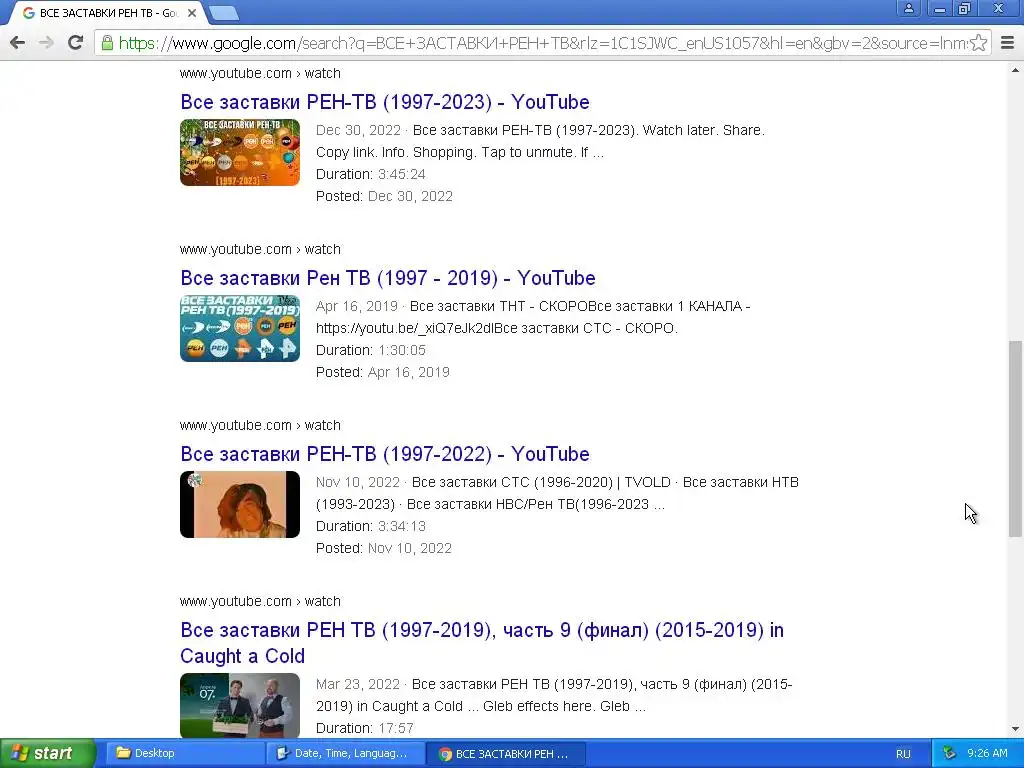Click the browser forward arrow

point(46,43)
